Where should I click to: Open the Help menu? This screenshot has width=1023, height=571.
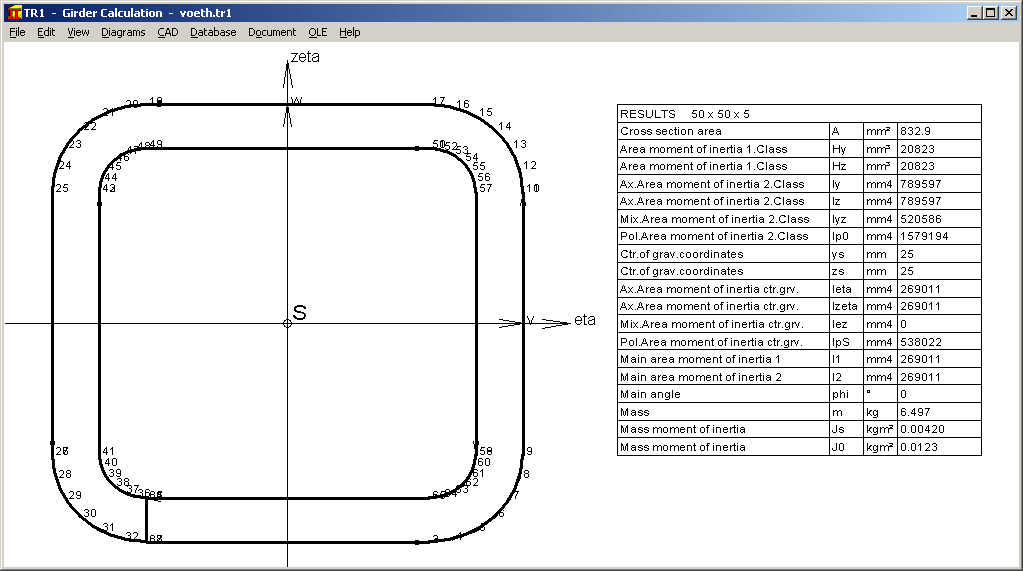pyautogui.click(x=349, y=32)
